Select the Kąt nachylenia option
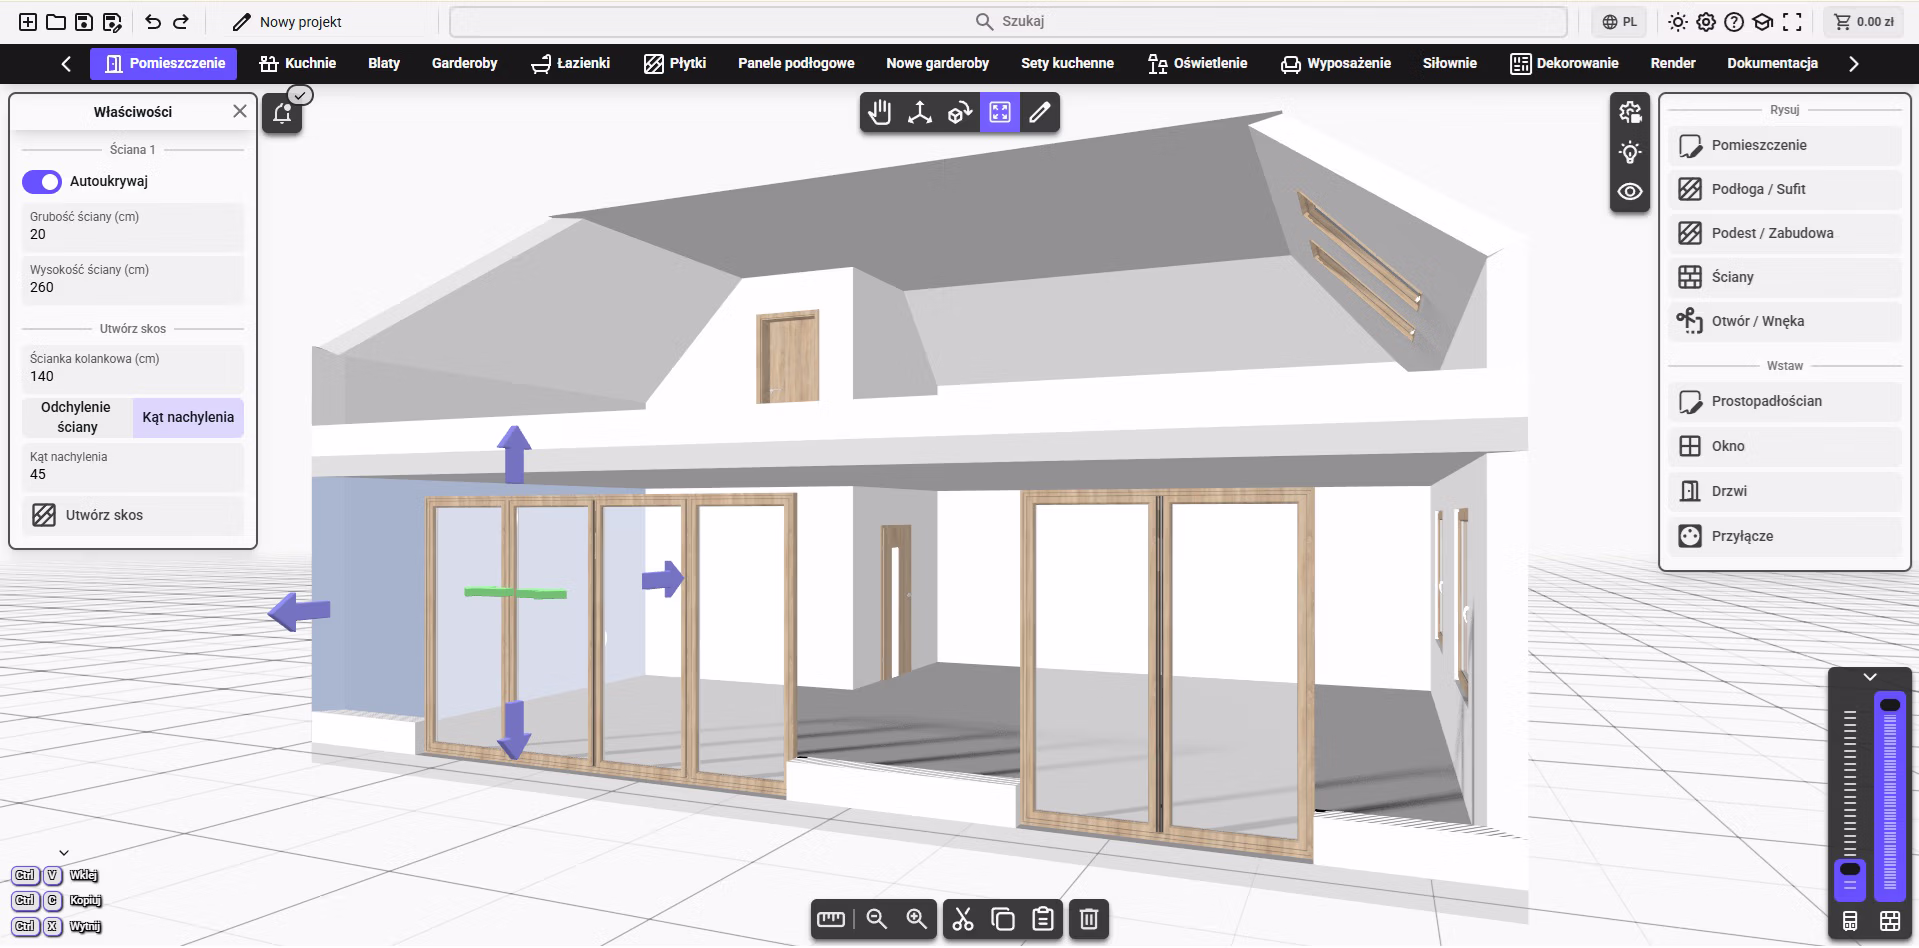Image resolution: width=1919 pixels, height=948 pixels. [x=188, y=417]
